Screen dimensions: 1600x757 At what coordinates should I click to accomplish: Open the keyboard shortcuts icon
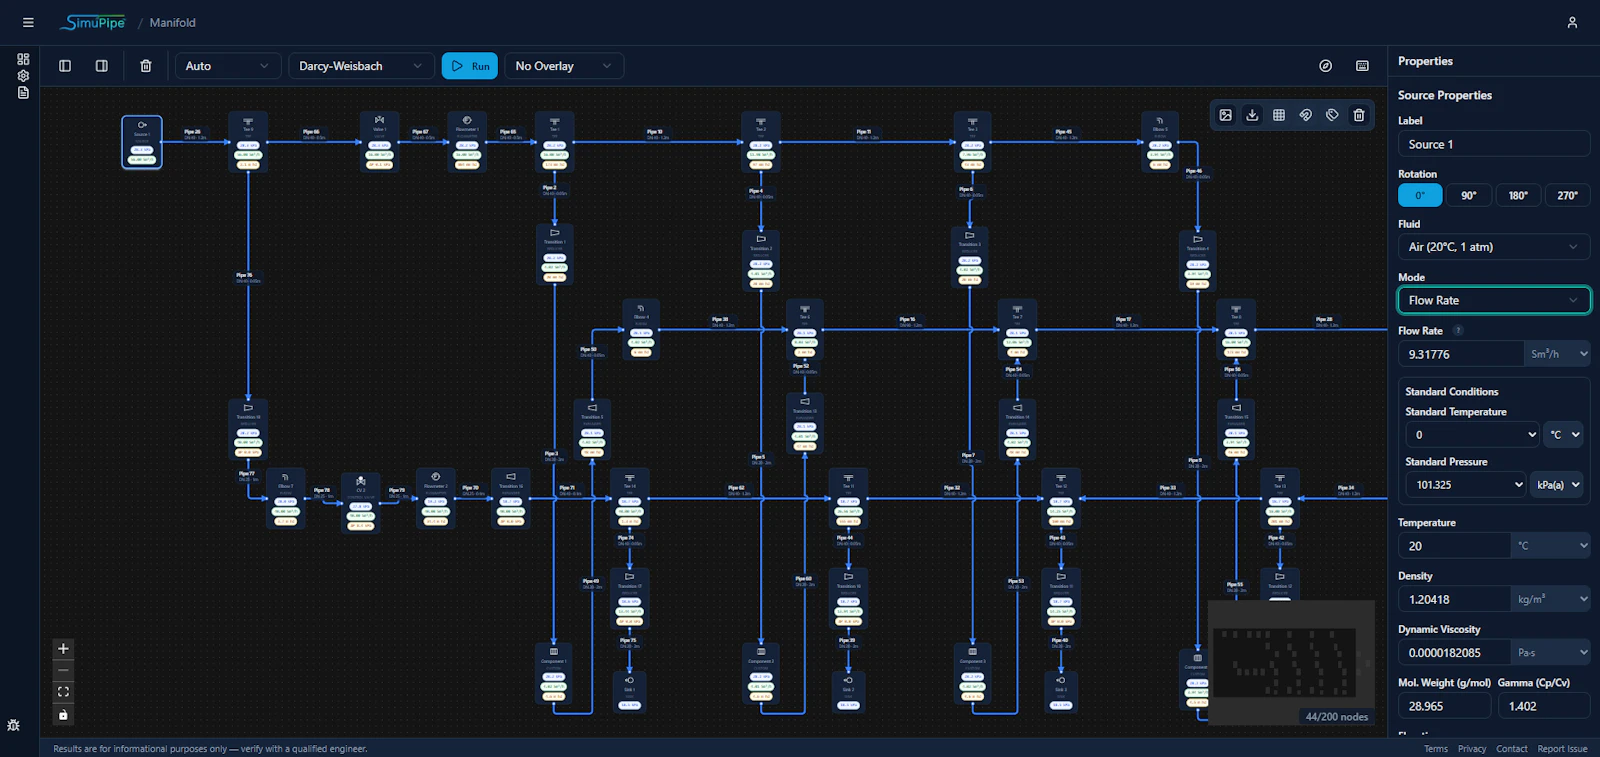[1362, 66]
